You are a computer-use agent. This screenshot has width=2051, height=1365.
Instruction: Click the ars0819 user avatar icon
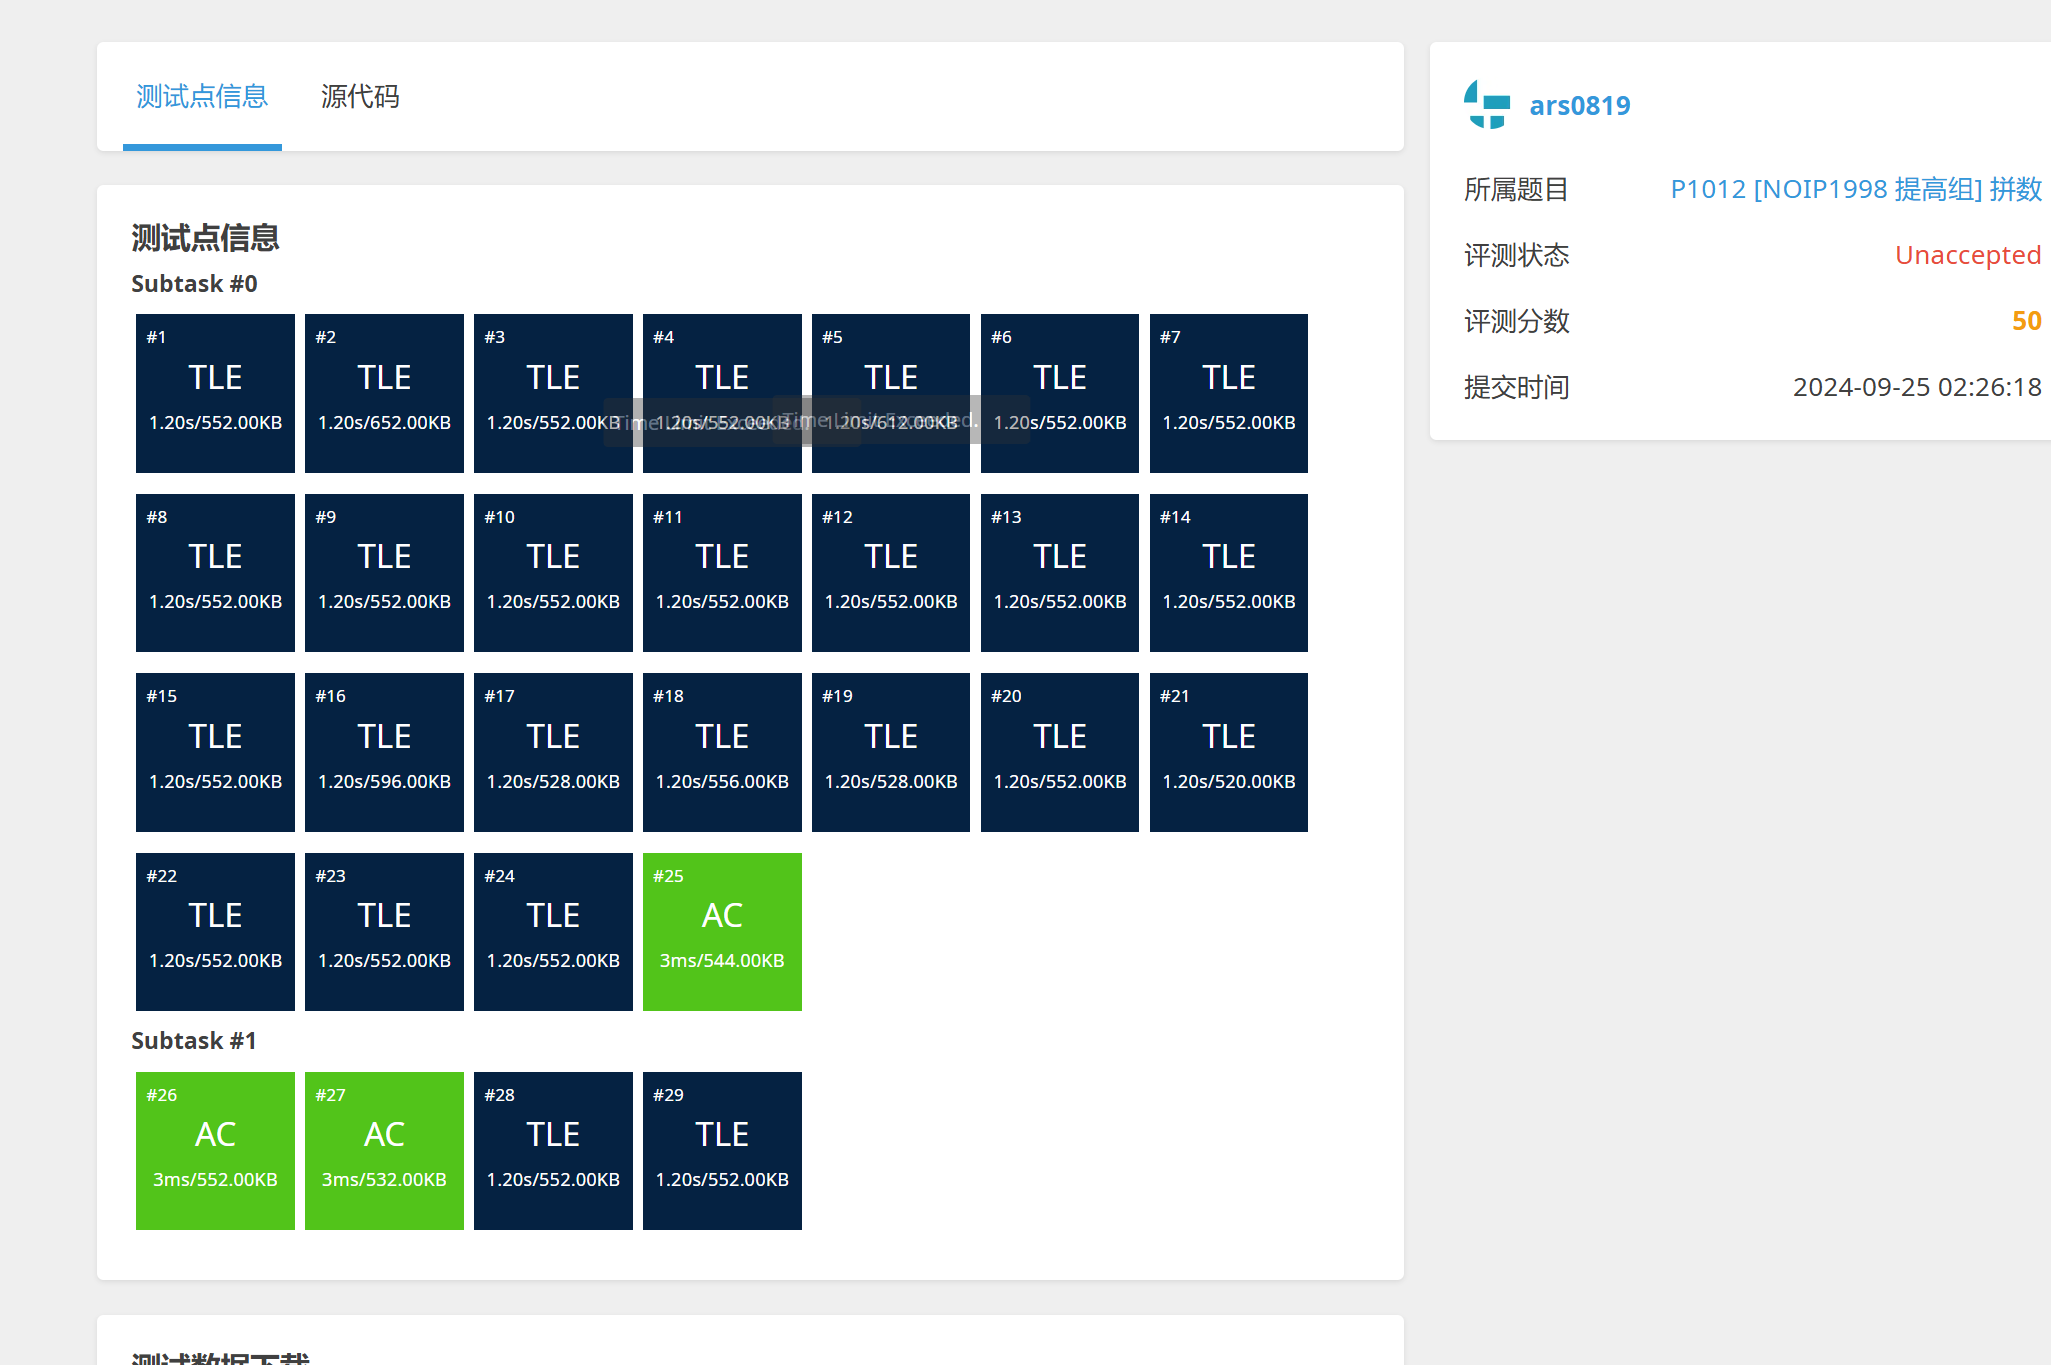pyautogui.click(x=1487, y=105)
